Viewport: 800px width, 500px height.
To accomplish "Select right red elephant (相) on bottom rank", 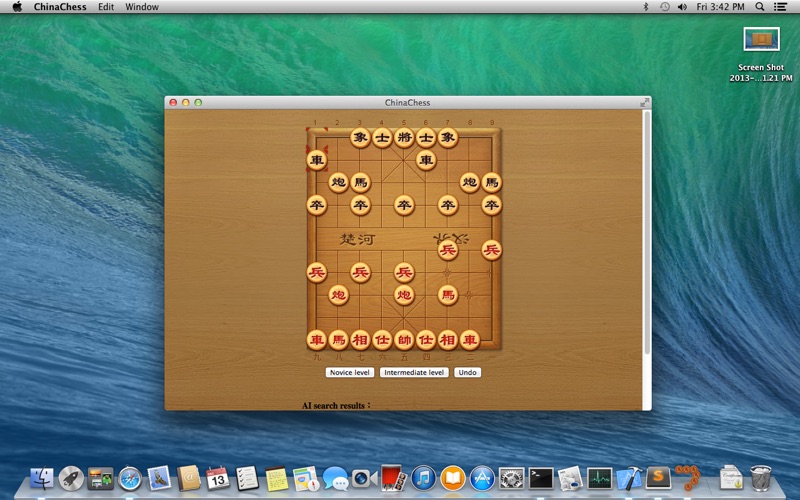I will click(x=448, y=340).
